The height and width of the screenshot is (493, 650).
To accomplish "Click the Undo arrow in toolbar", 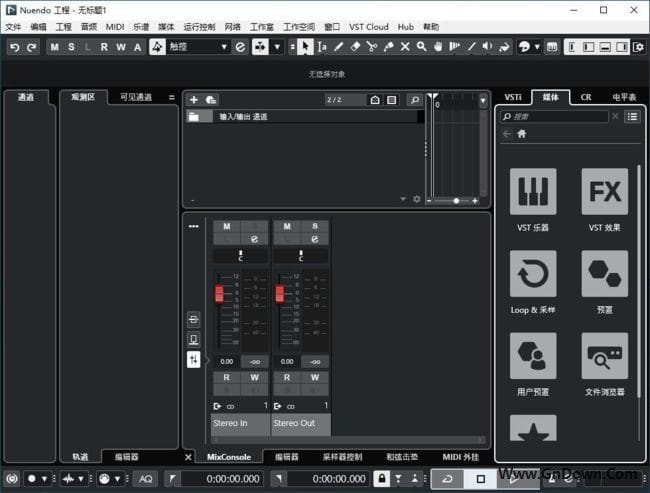I will (x=15, y=47).
